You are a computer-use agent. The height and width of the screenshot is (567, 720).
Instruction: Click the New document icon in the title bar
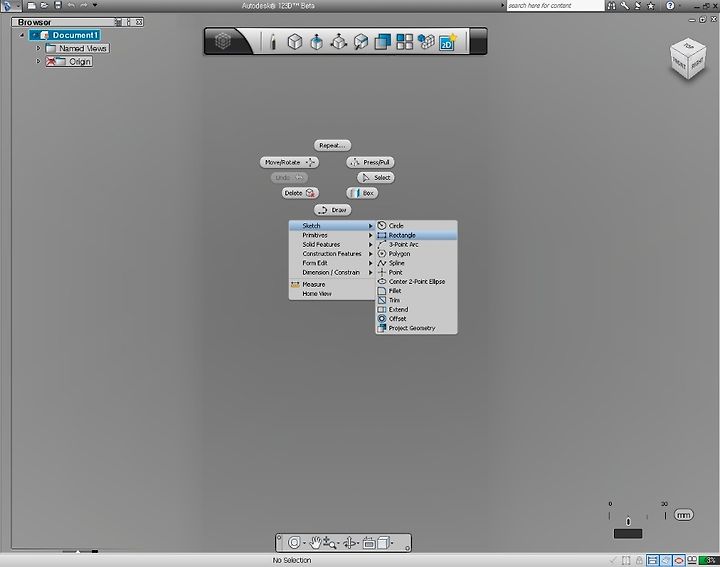coord(31,6)
